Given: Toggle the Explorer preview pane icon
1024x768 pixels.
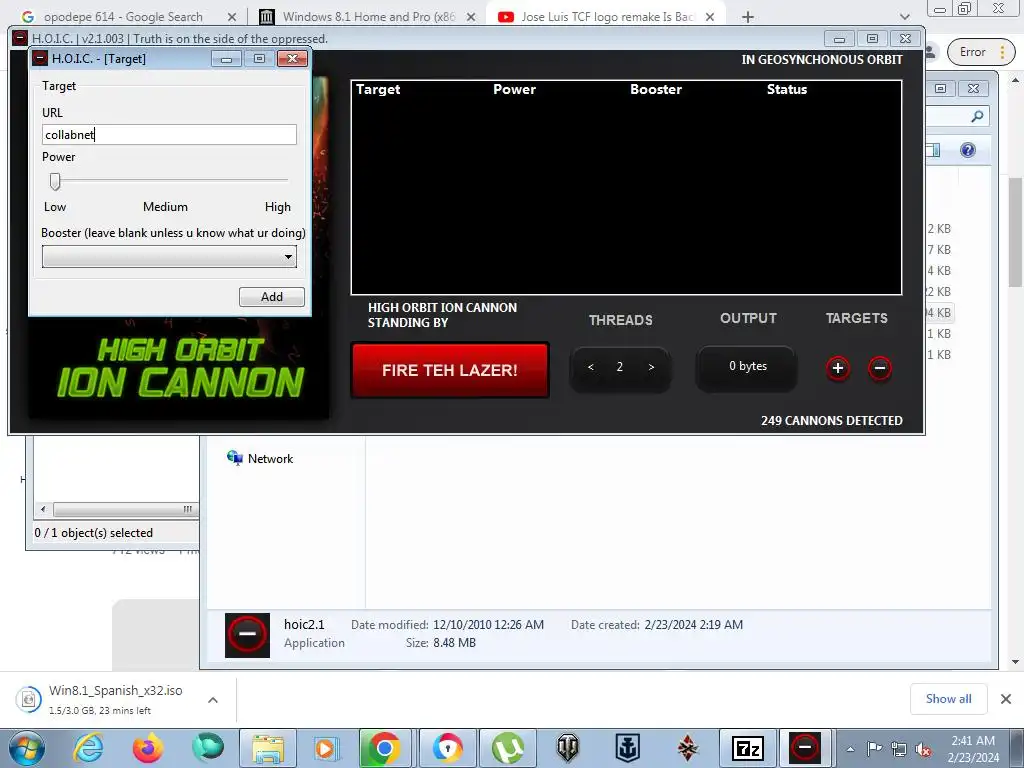Looking at the screenshot, I should click(x=933, y=150).
